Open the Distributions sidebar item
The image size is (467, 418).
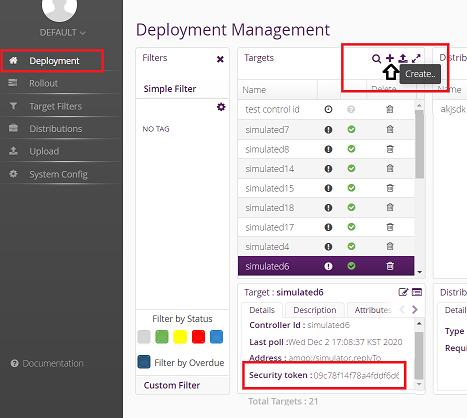[56, 129]
